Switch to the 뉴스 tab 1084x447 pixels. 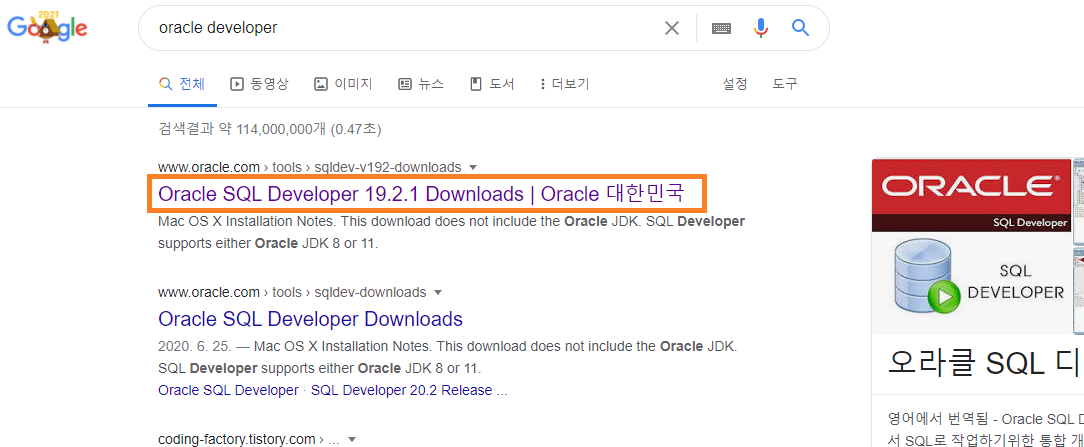tap(421, 84)
